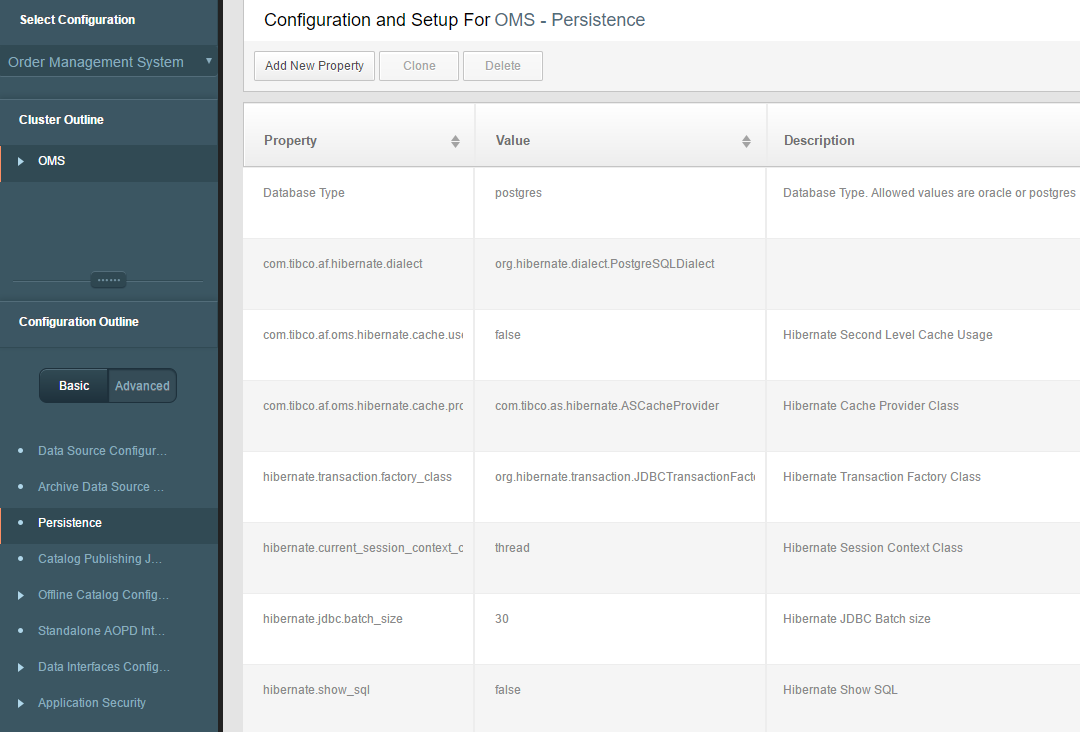
Task: Open Standalone AOPD Int item
Action: (101, 631)
